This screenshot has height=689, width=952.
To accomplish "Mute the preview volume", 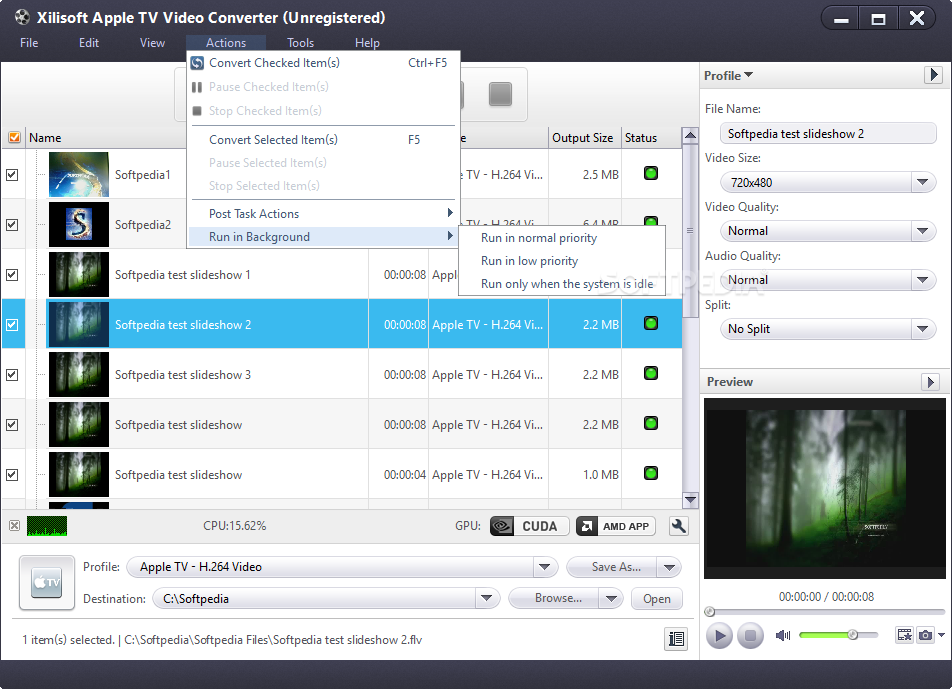I will (783, 636).
